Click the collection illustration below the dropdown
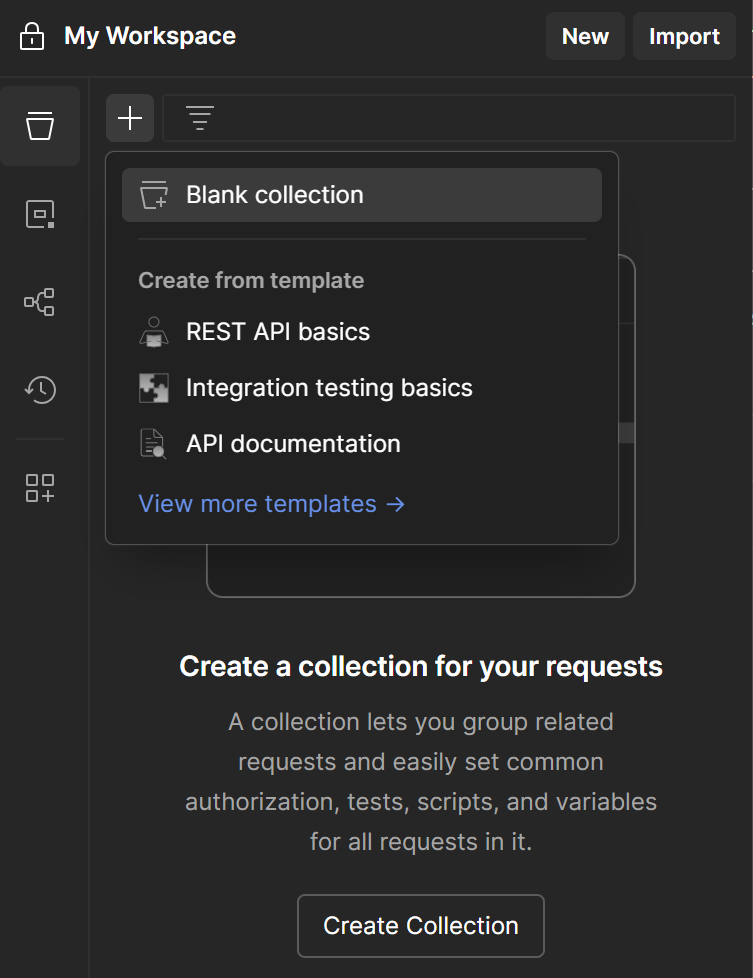The width and height of the screenshot is (753, 978). pos(420,572)
